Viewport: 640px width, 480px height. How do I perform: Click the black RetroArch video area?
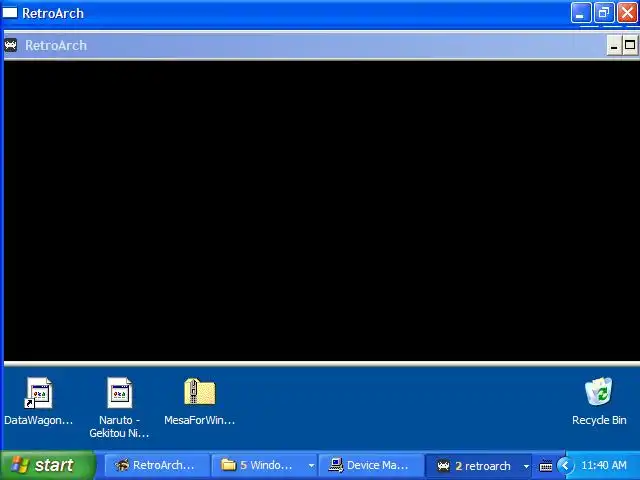pos(322,211)
